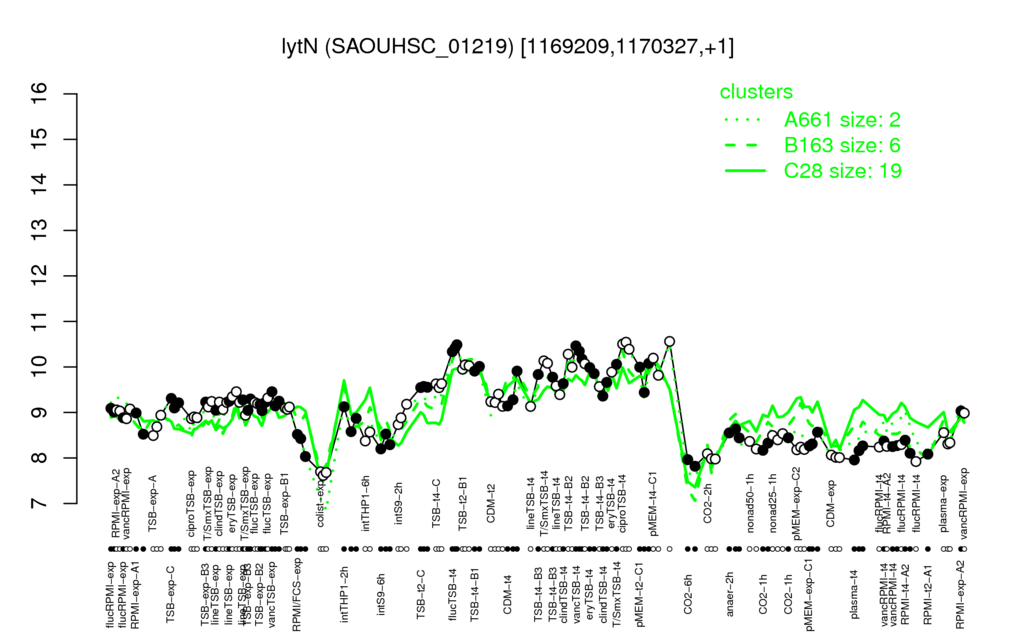
Task: Click y-axis tick label 15
Action: pos(40,139)
